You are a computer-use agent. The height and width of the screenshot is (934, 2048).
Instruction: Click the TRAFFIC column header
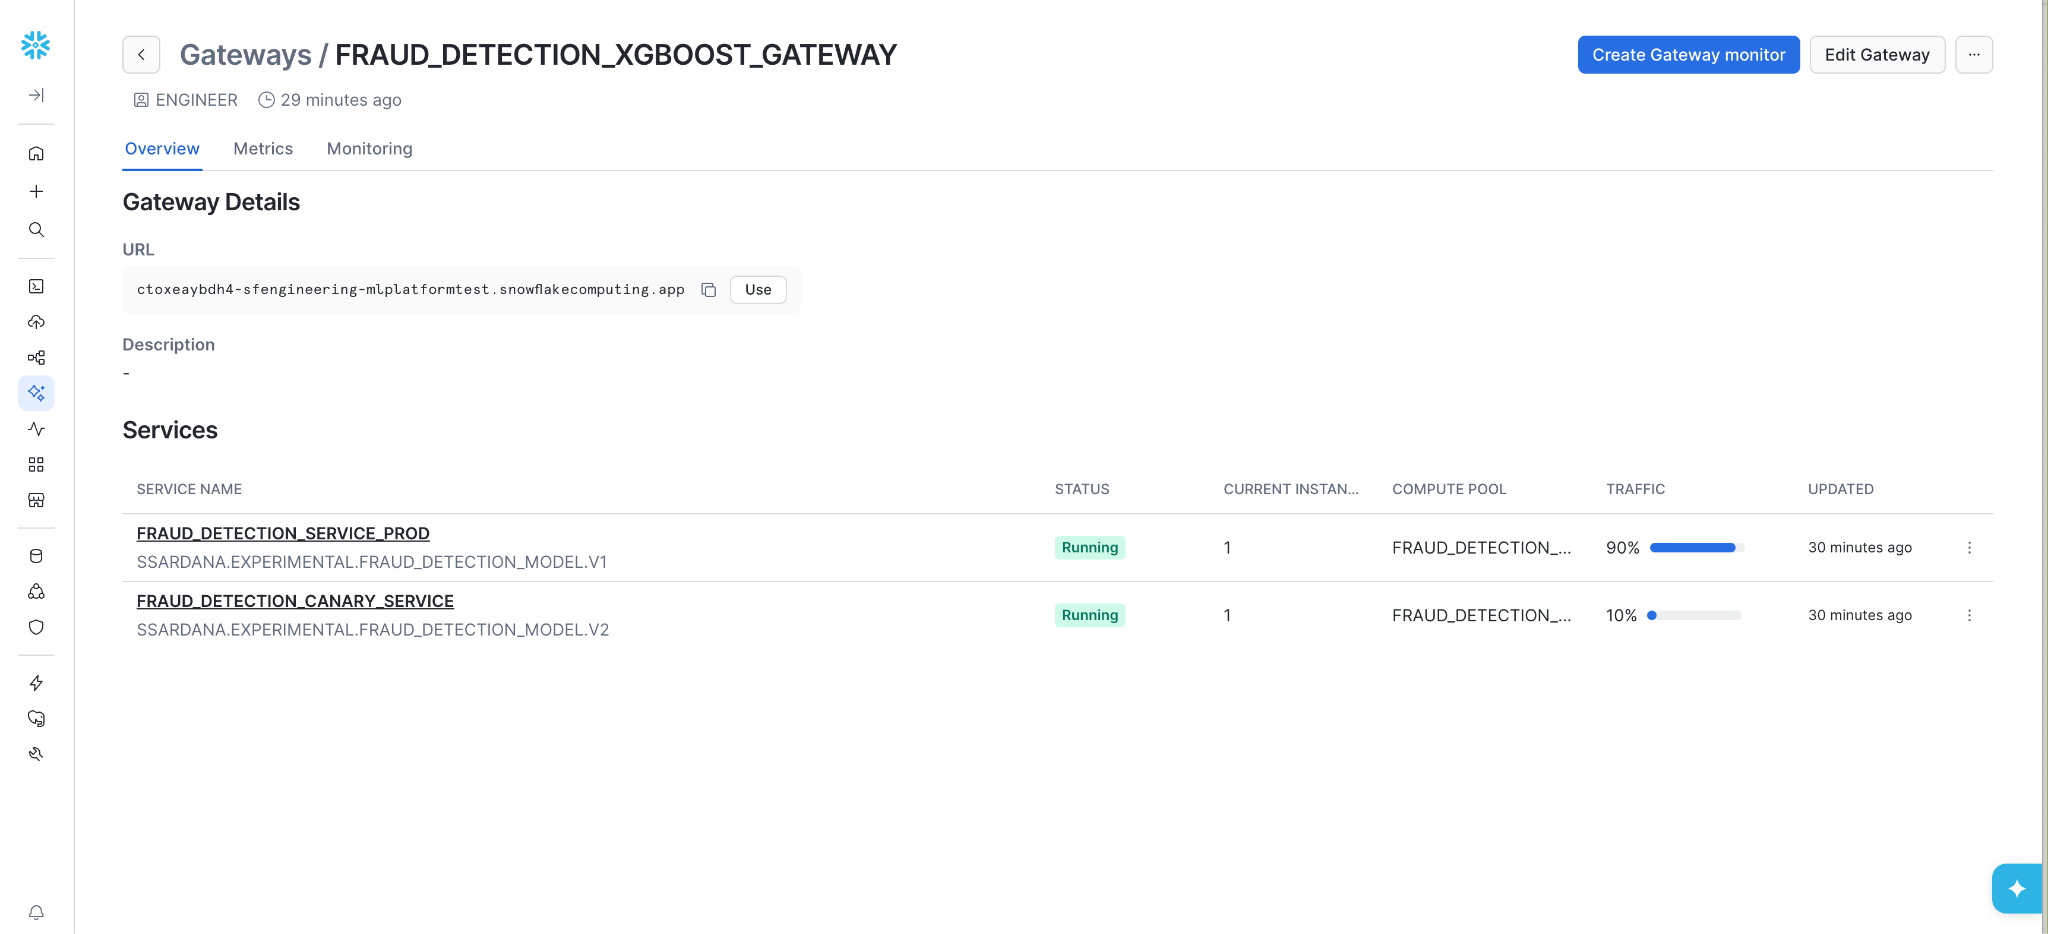pos(1635,489)
